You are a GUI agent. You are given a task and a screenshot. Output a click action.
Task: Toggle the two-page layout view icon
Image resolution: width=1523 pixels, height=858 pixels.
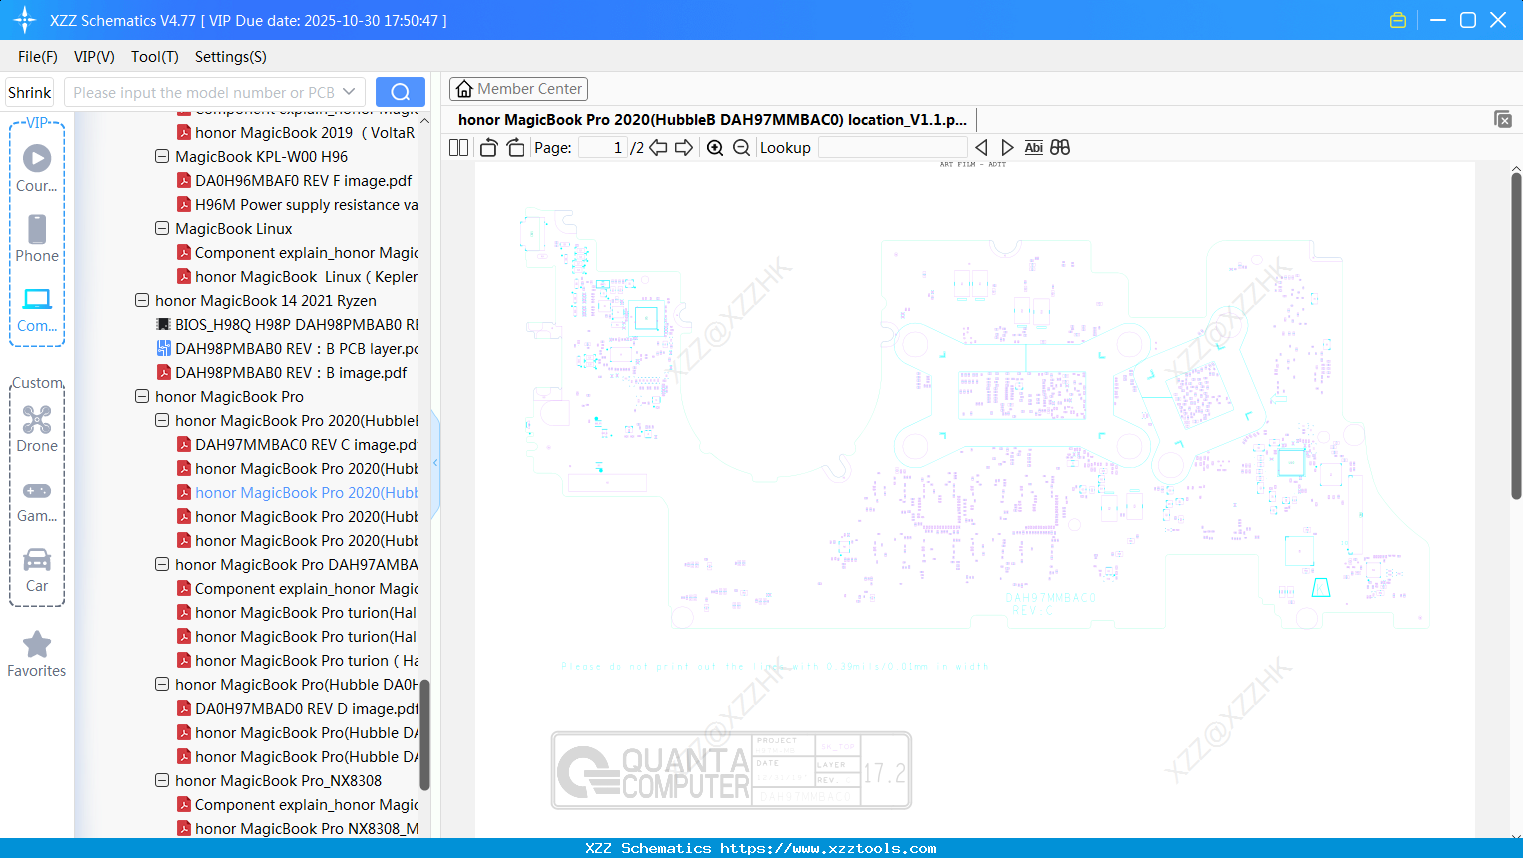point(458,147)
